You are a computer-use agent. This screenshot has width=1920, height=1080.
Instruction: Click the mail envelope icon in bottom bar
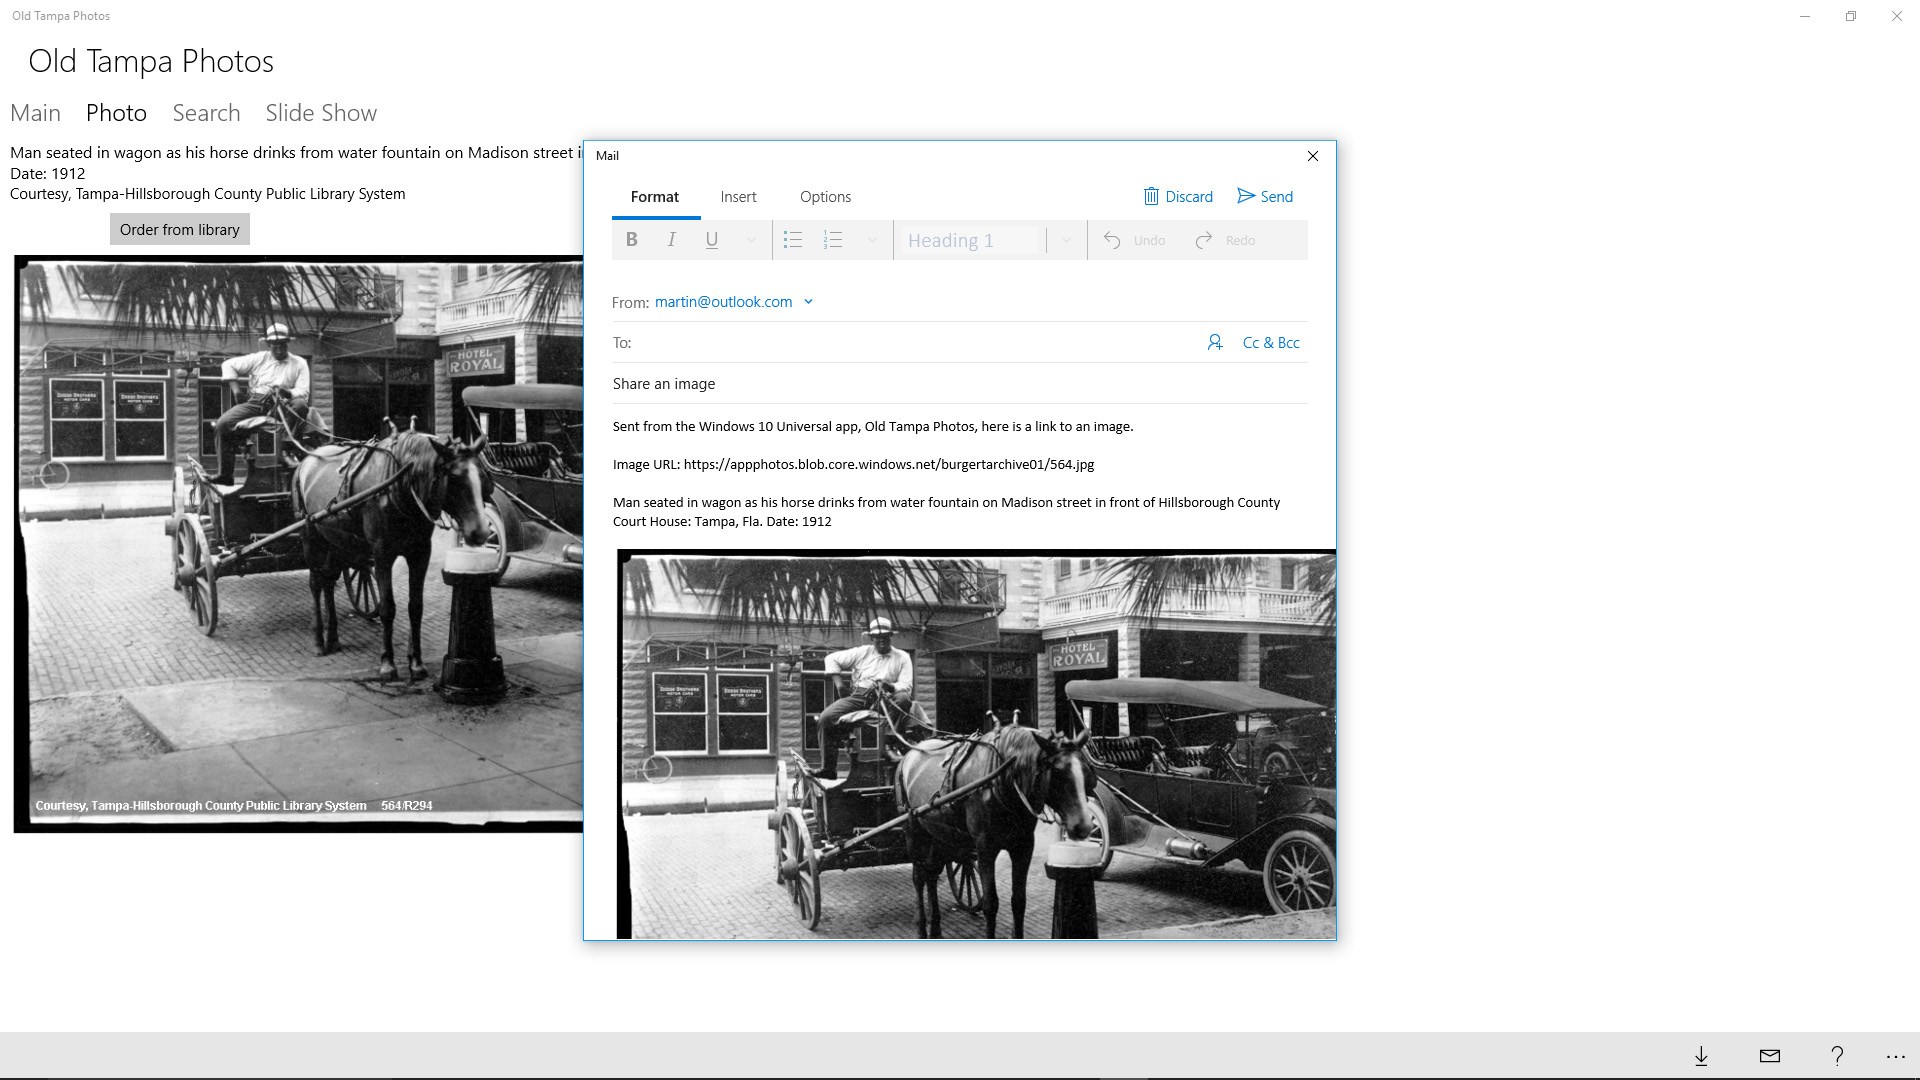tap(1770, 1056)
